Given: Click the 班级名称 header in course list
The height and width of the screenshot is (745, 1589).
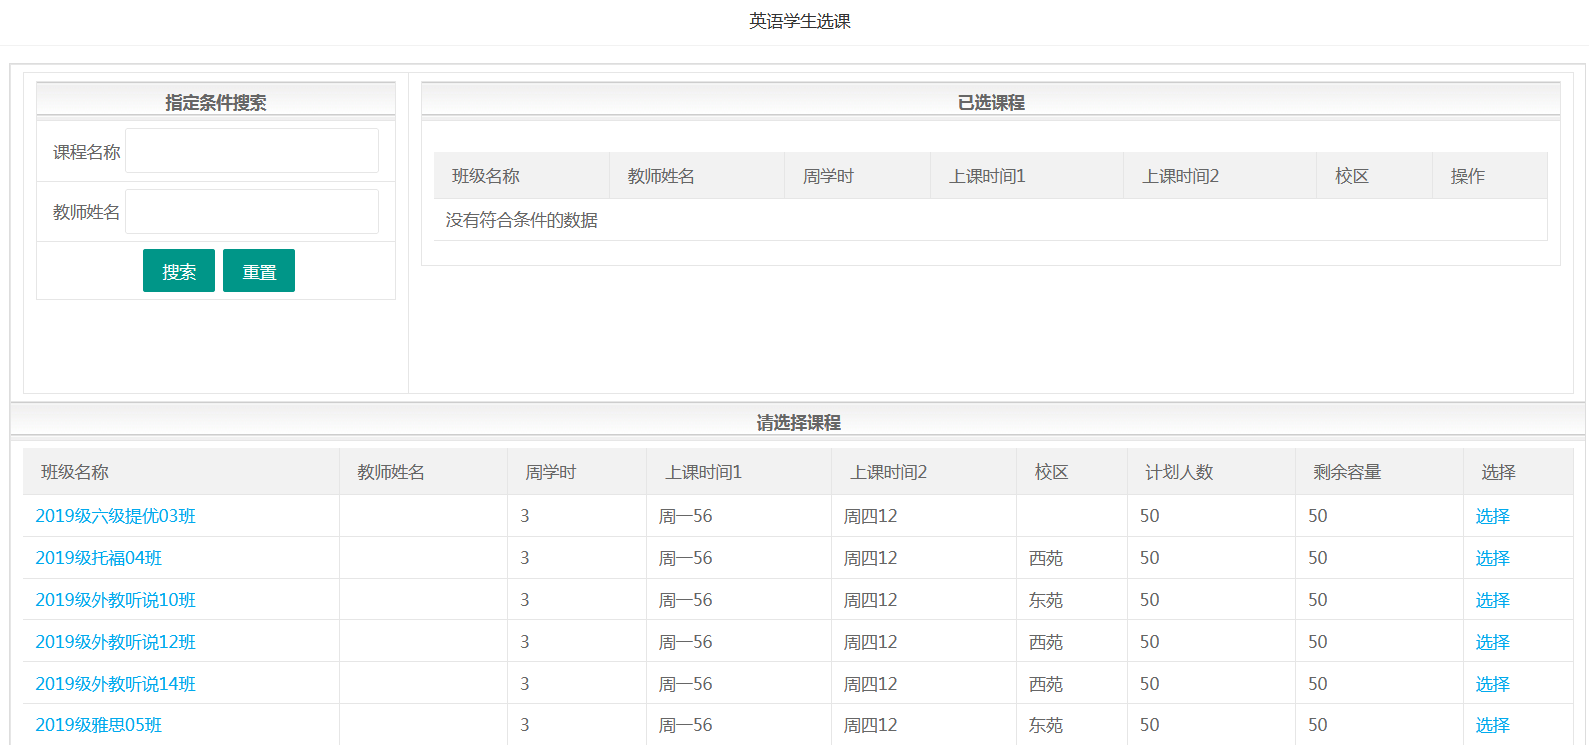Looking at the screenshot, I should tap(75, 472).
